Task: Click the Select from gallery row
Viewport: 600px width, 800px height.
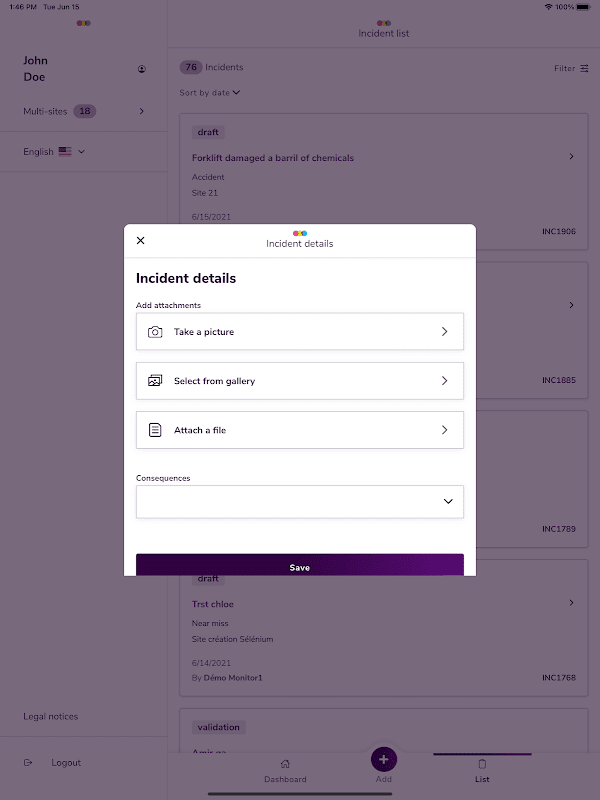Action: (x=300, y=381)
